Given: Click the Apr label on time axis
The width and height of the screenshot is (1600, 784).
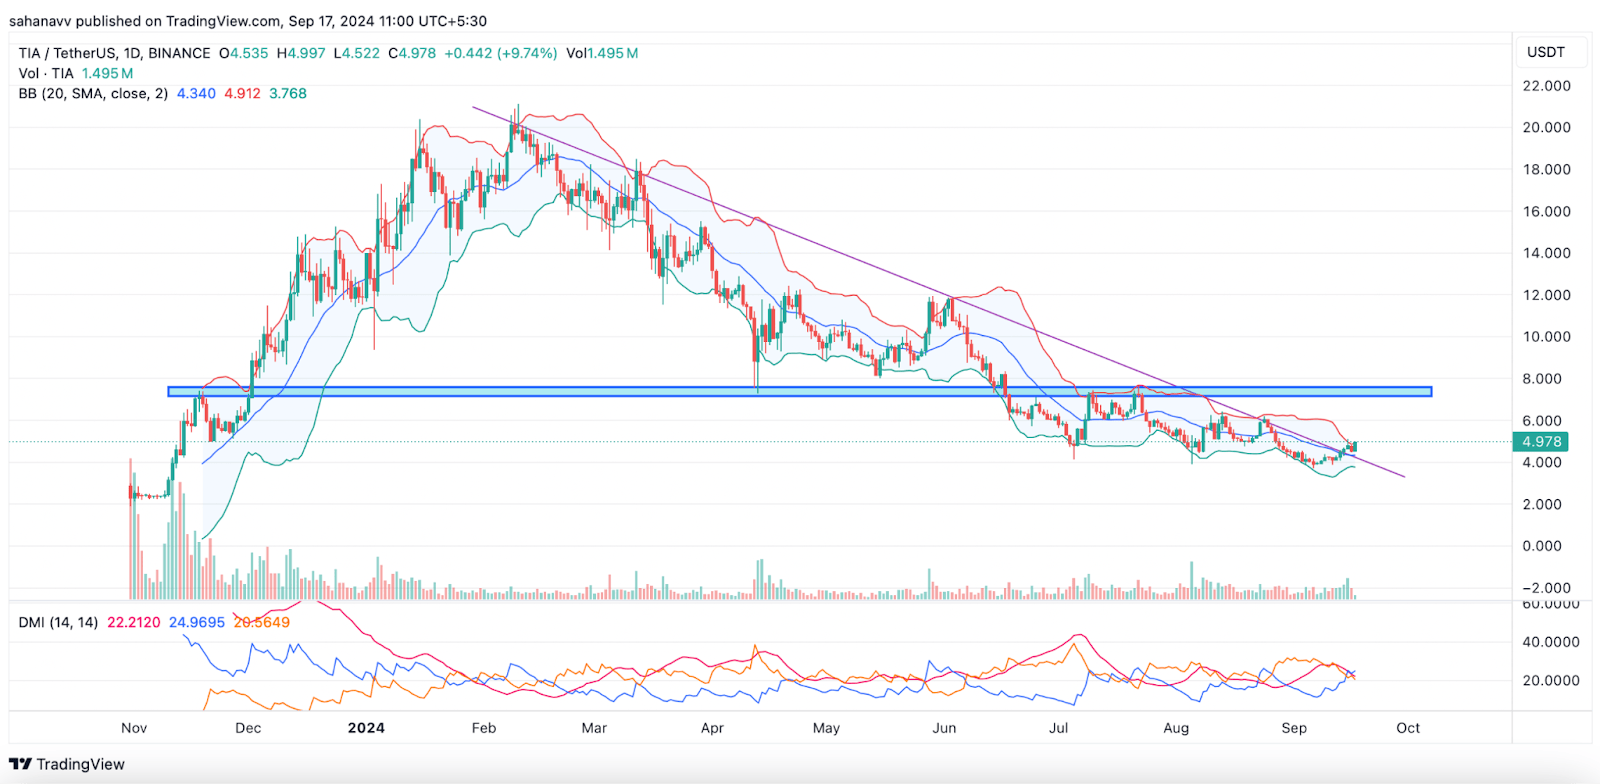Looking at the screenshot, I should click(x=712, y=728).
